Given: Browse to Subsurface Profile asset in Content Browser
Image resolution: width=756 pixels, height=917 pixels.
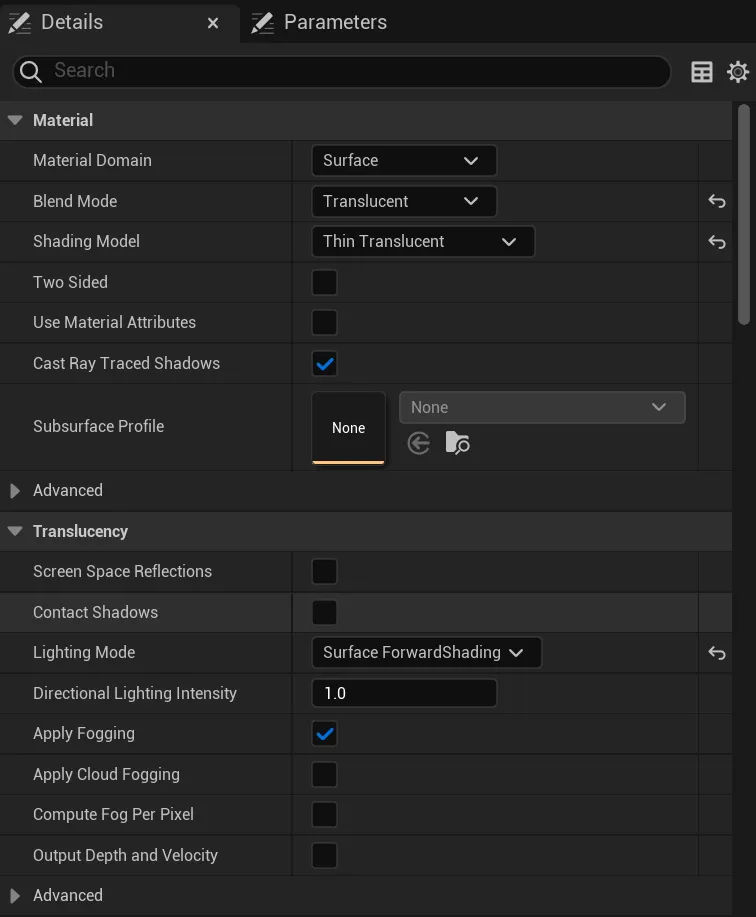Looking at the screenshot, I should [x=457, y=443].
